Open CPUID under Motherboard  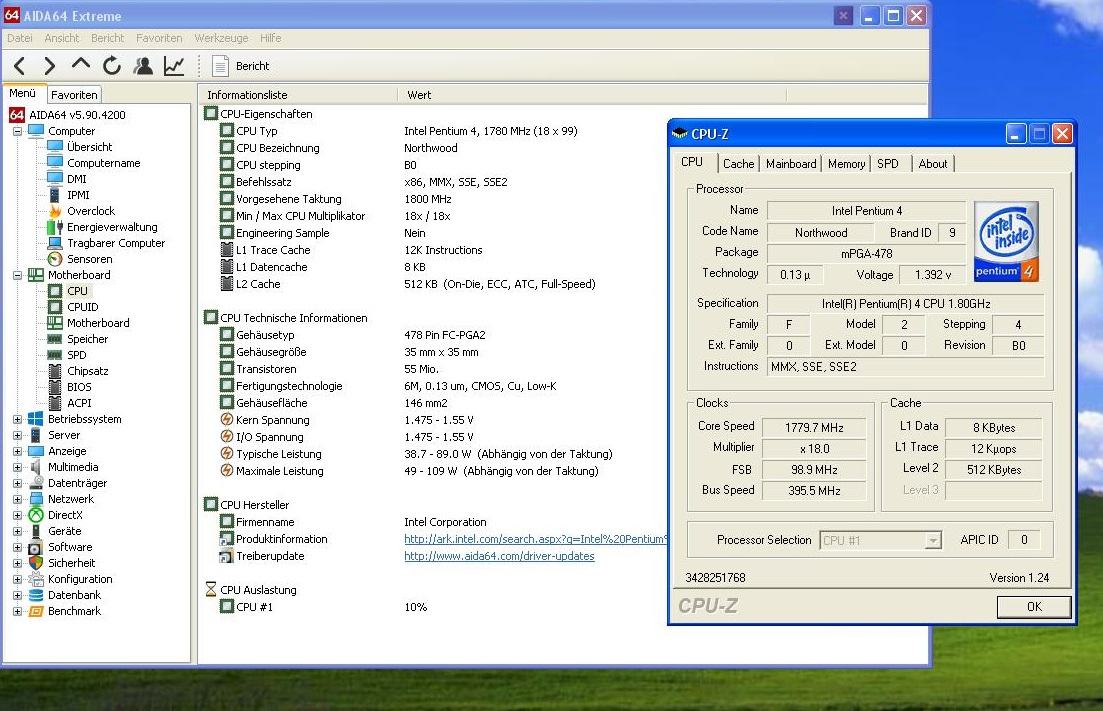pyautogui.click(x=82, y=307)
